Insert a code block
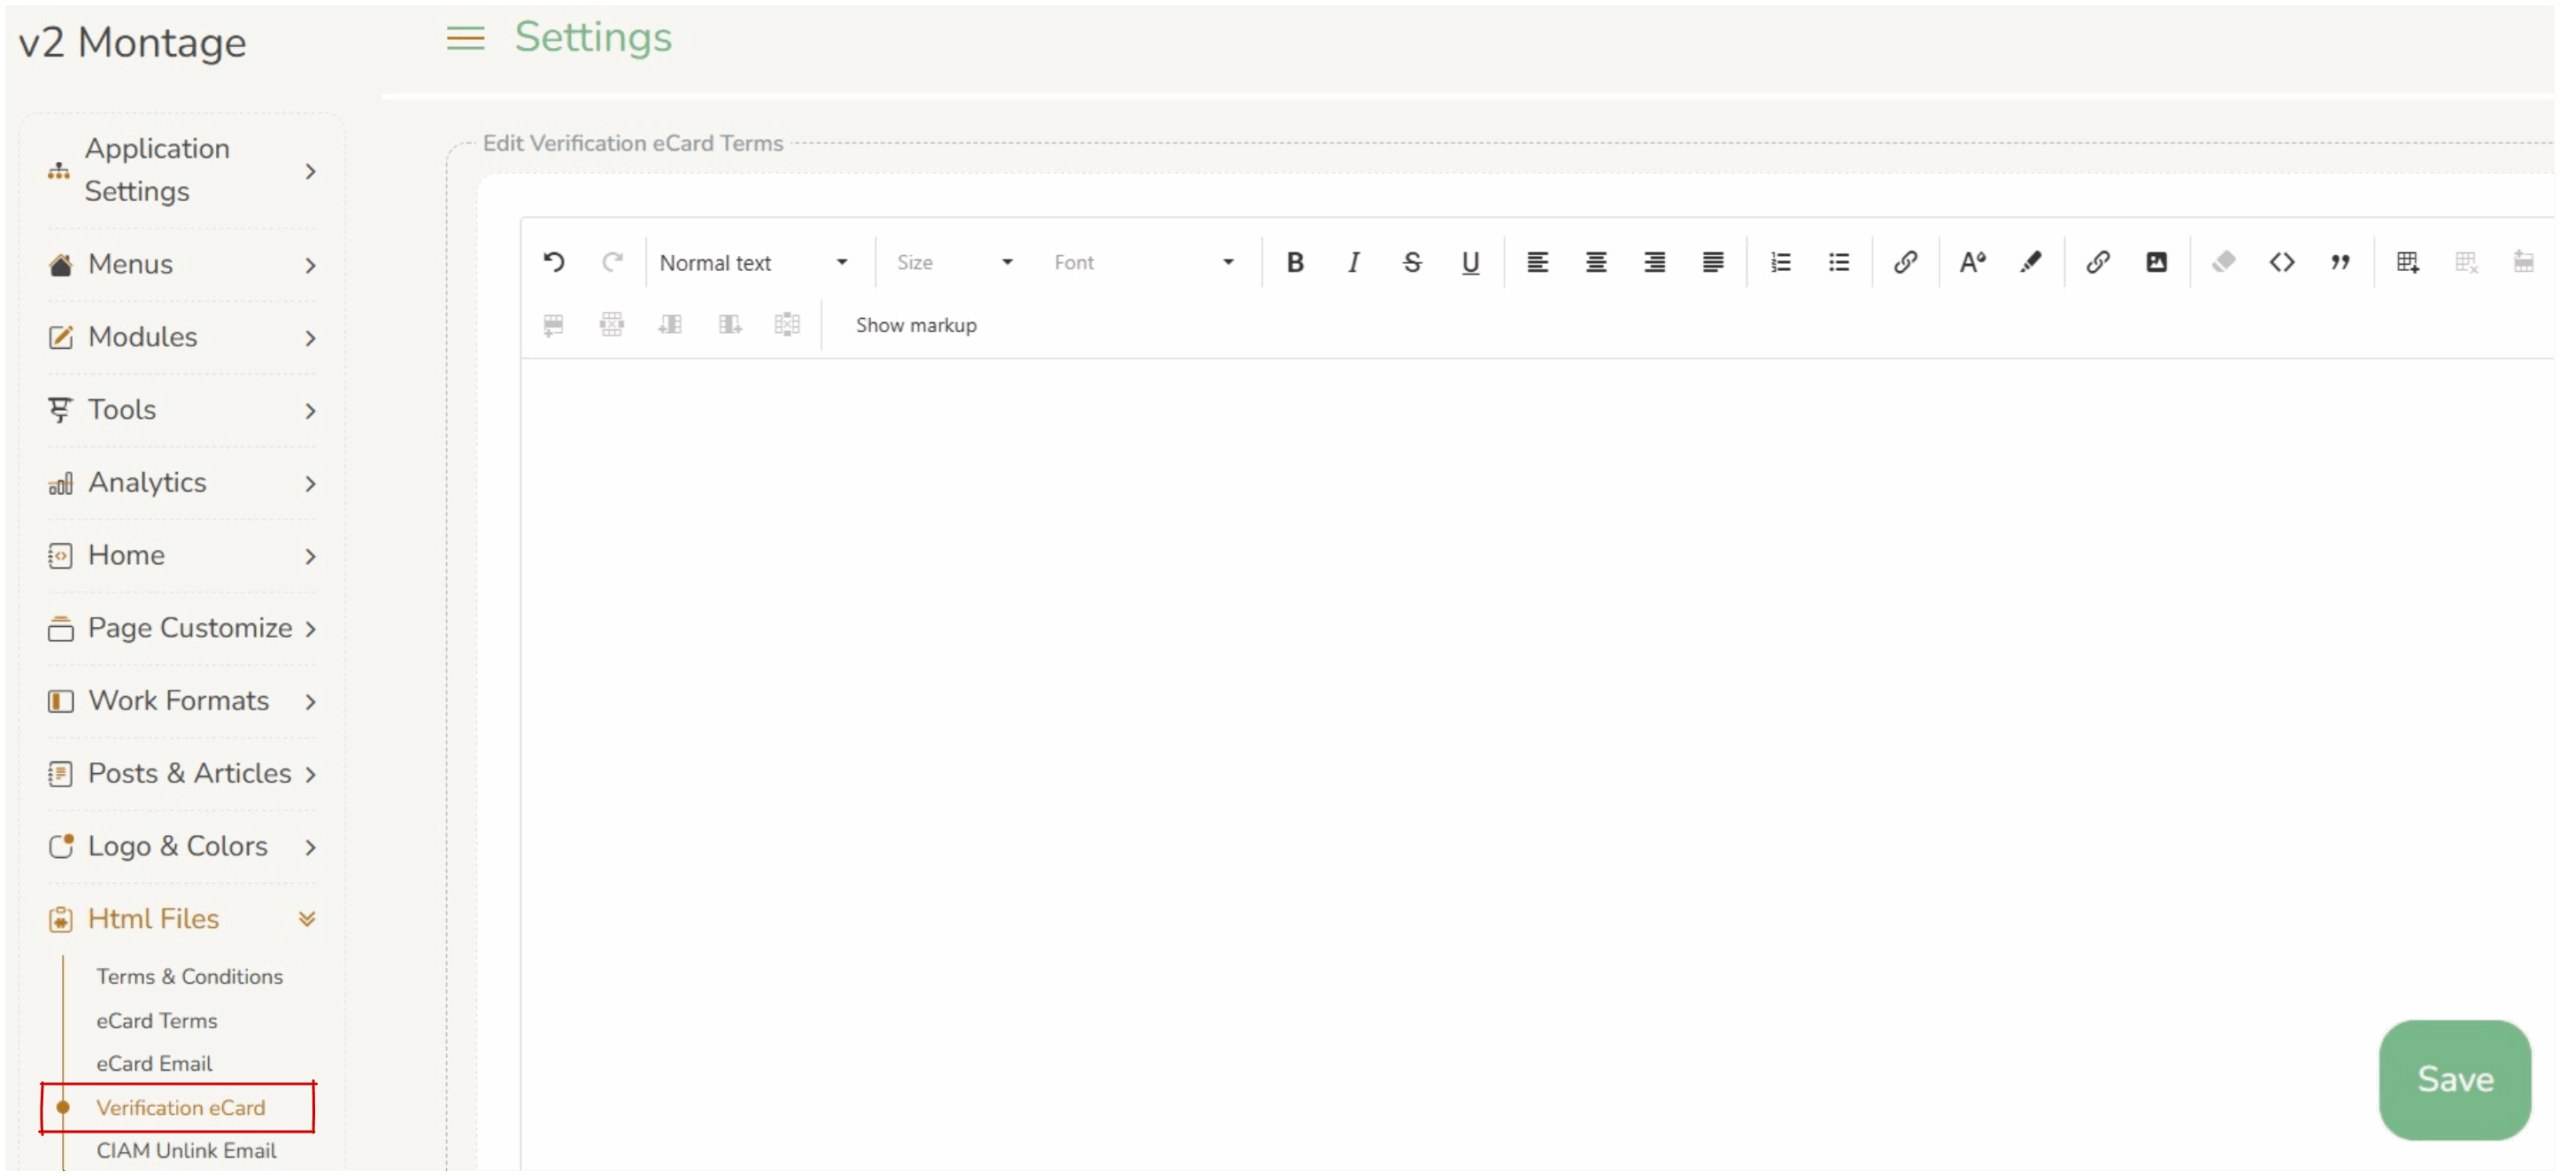Screen dimensions: 2560x1176 (2282, 262)
